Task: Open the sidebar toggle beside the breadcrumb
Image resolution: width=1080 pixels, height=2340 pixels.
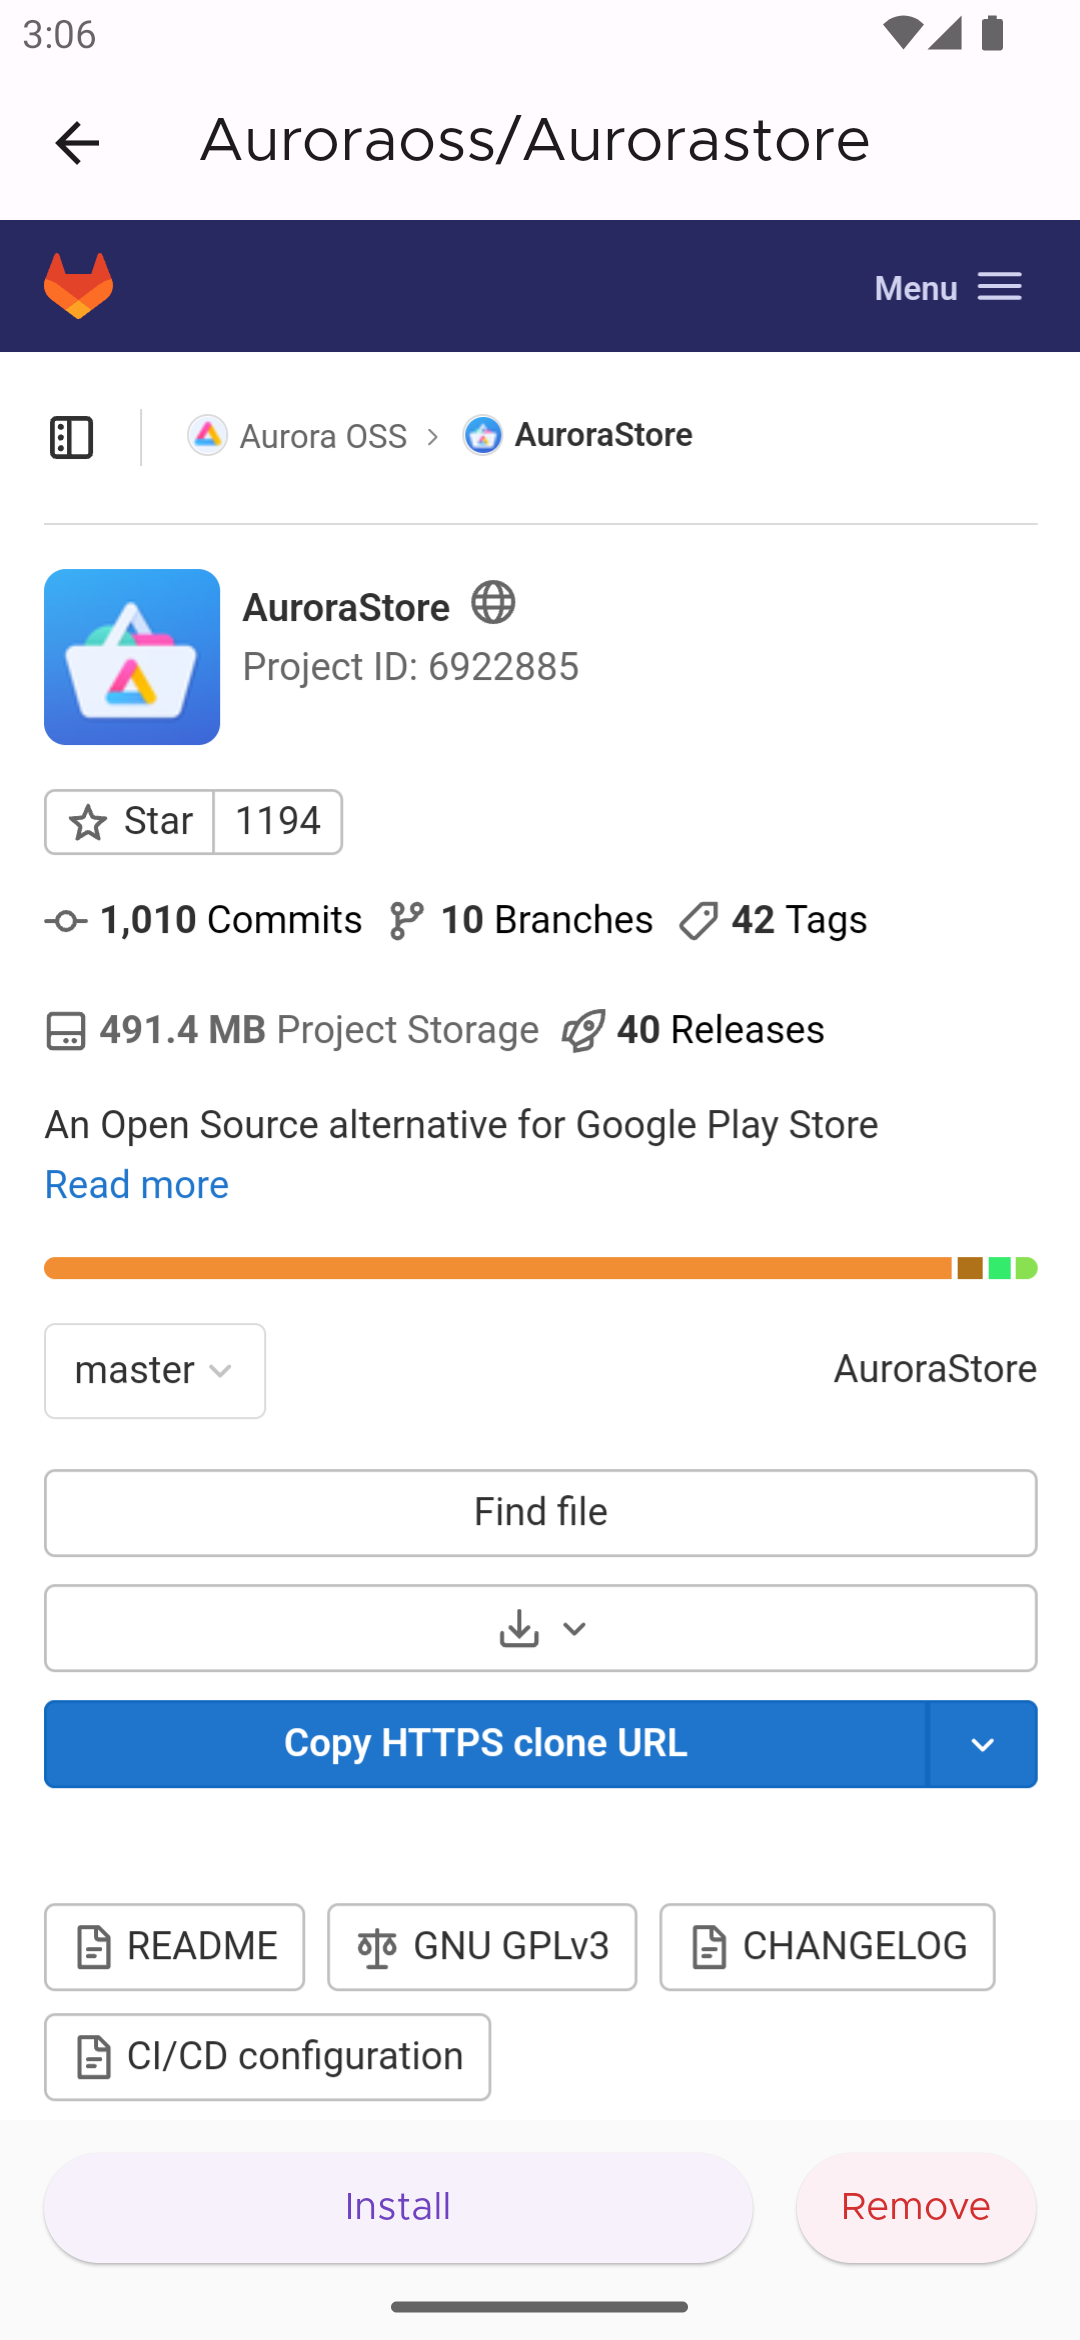Action: coord(70,435)
